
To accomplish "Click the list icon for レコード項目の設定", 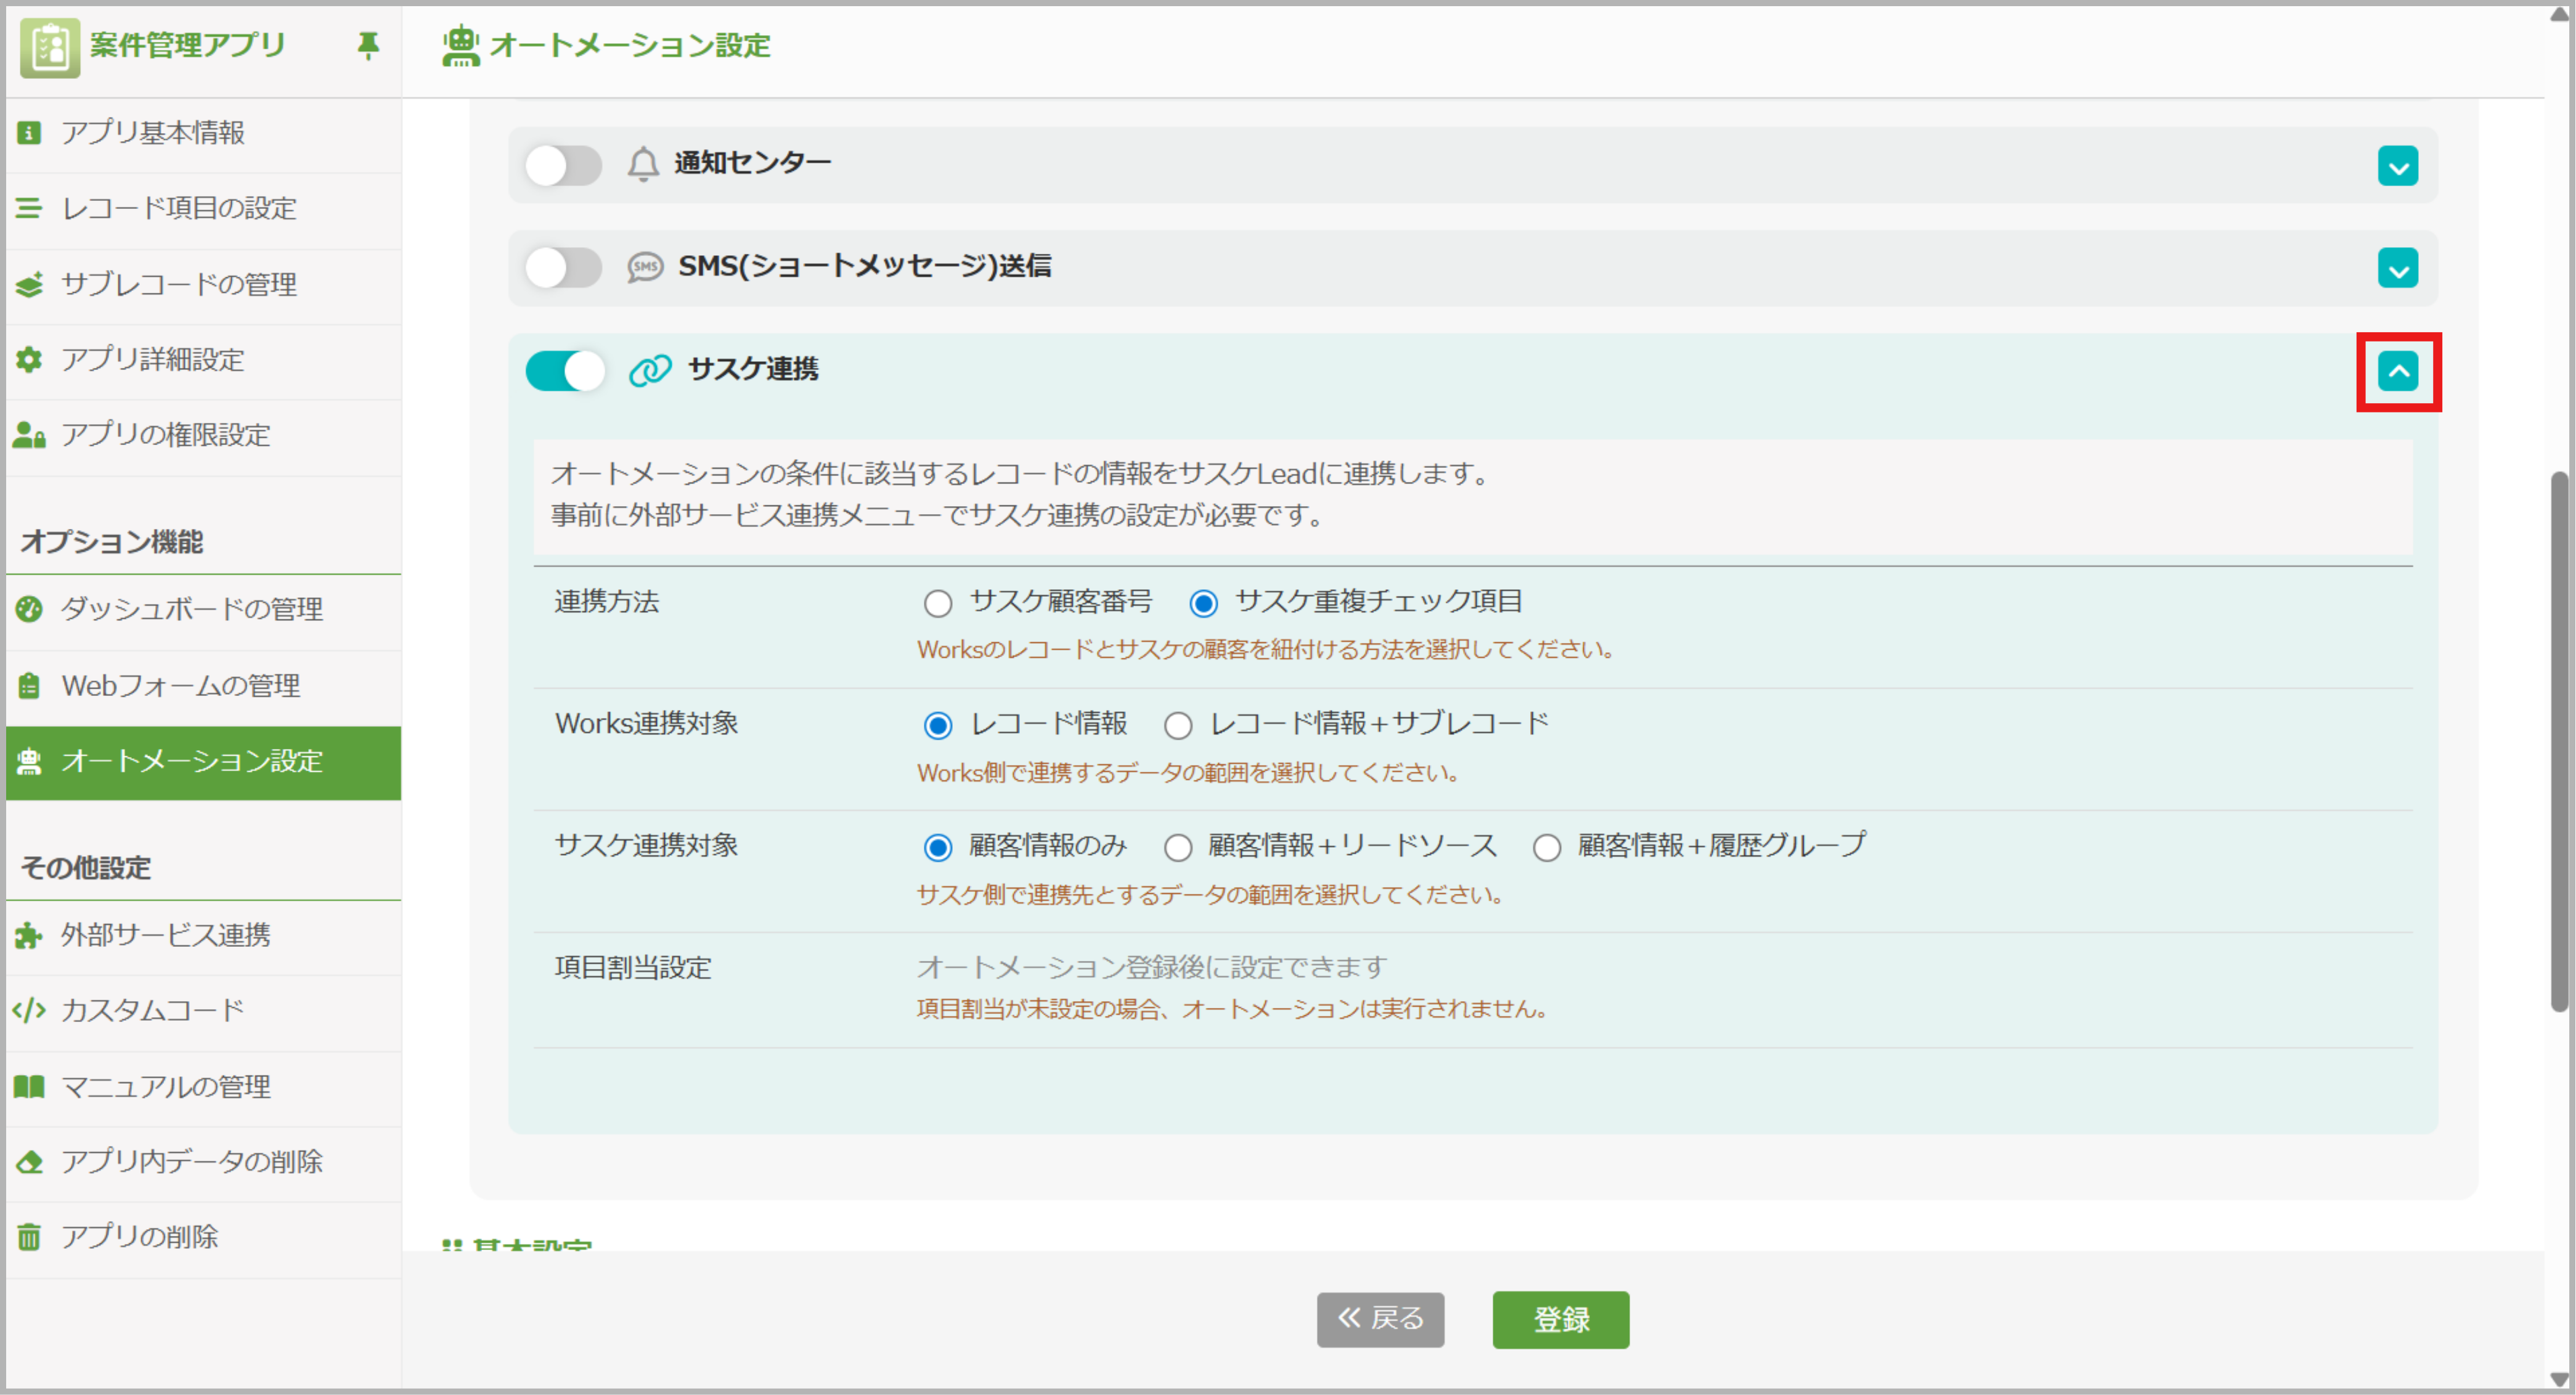I will [29, 208].
